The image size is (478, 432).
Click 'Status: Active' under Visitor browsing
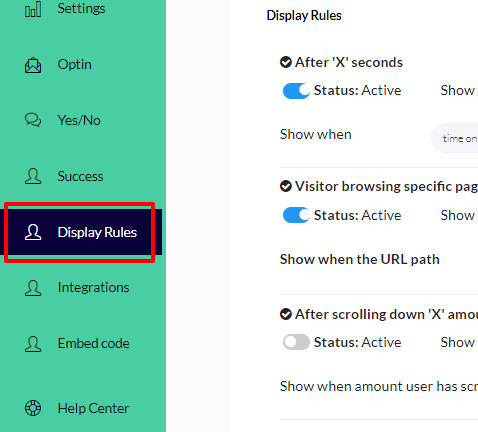click(357, 215)
